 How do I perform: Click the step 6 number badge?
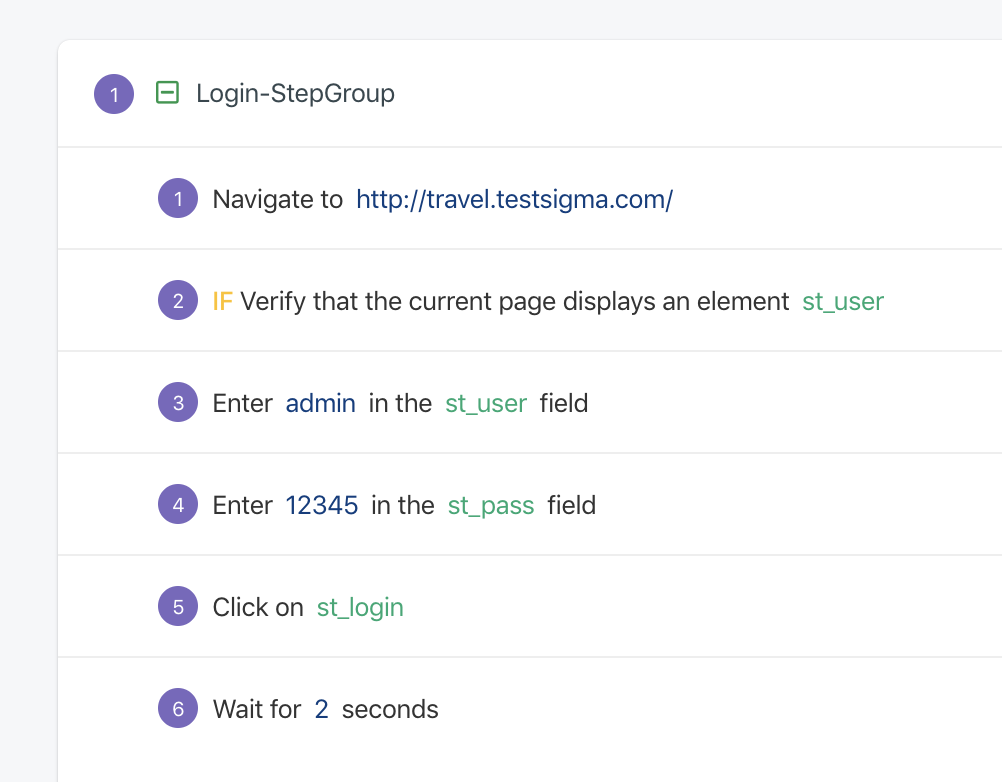178,709
